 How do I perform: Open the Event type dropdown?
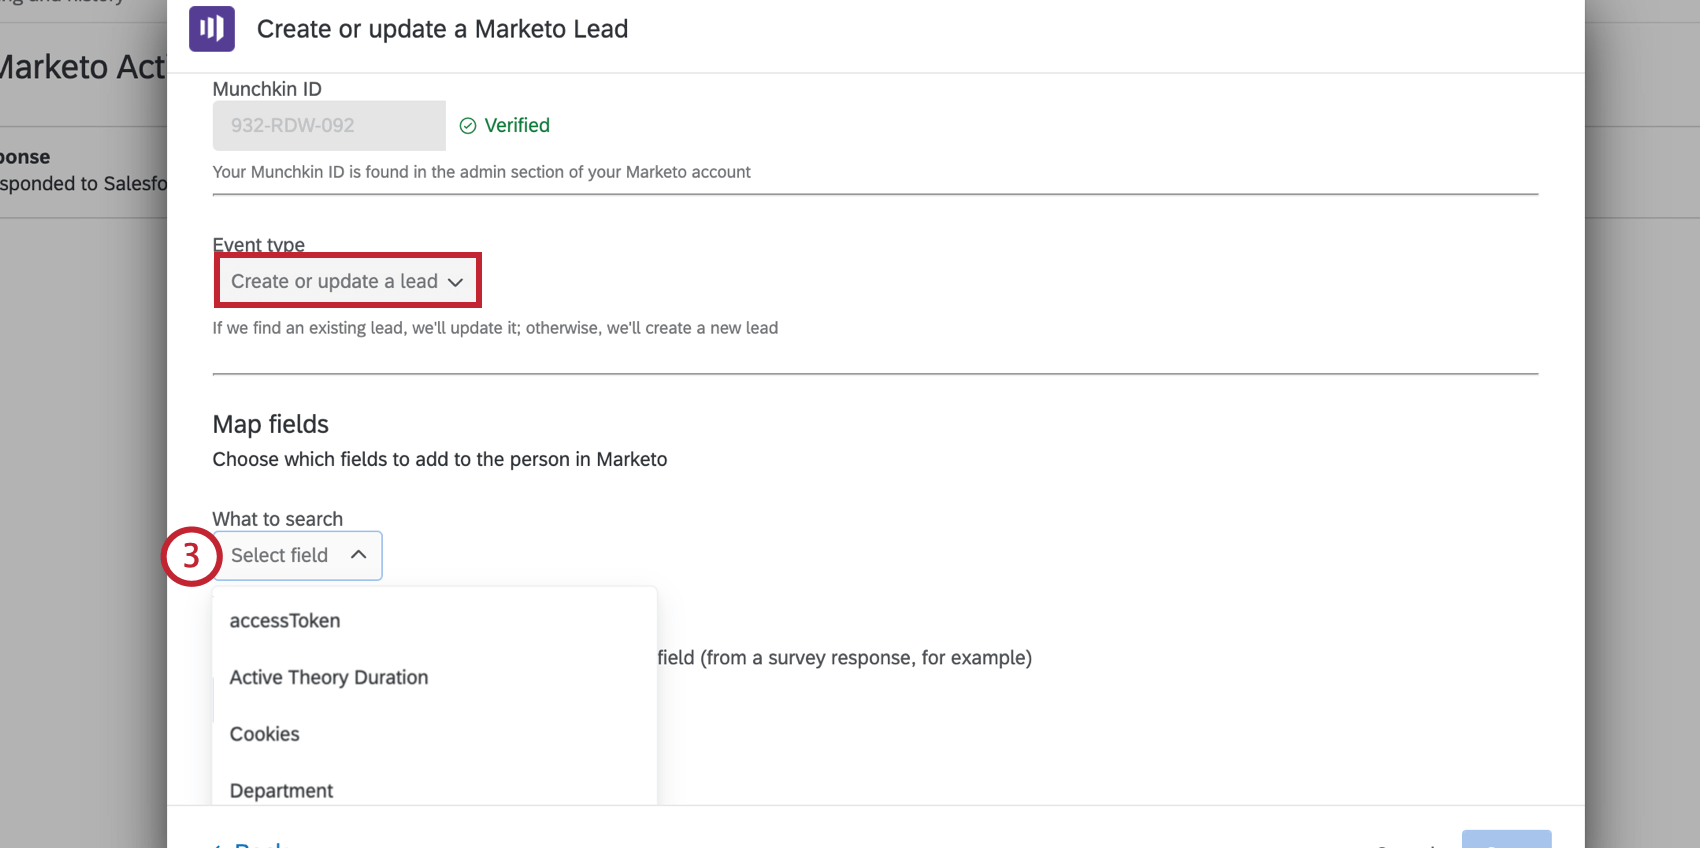tap(347, 281)
